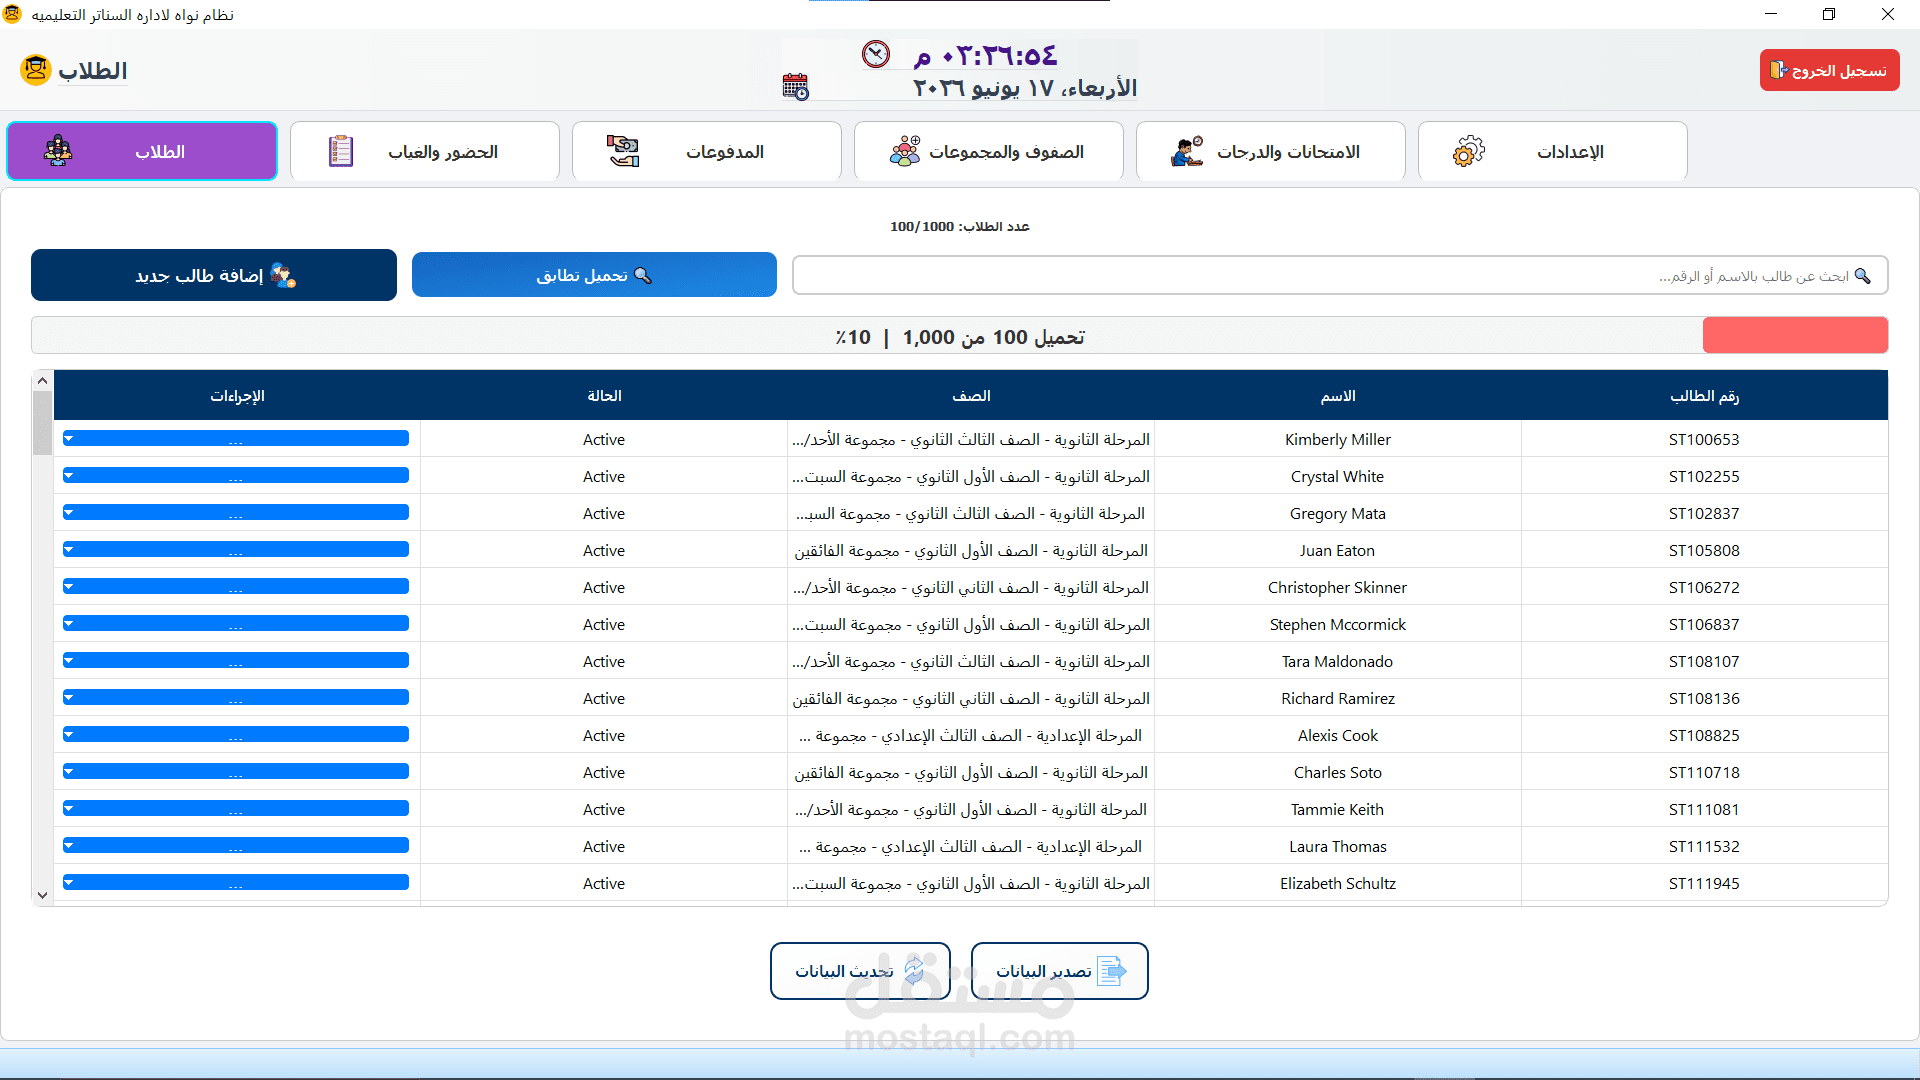Viewport: 1920px width, 1080px height.
Task: Open actions dropdown for Charles Soto
Action: [x=236, y=771]
